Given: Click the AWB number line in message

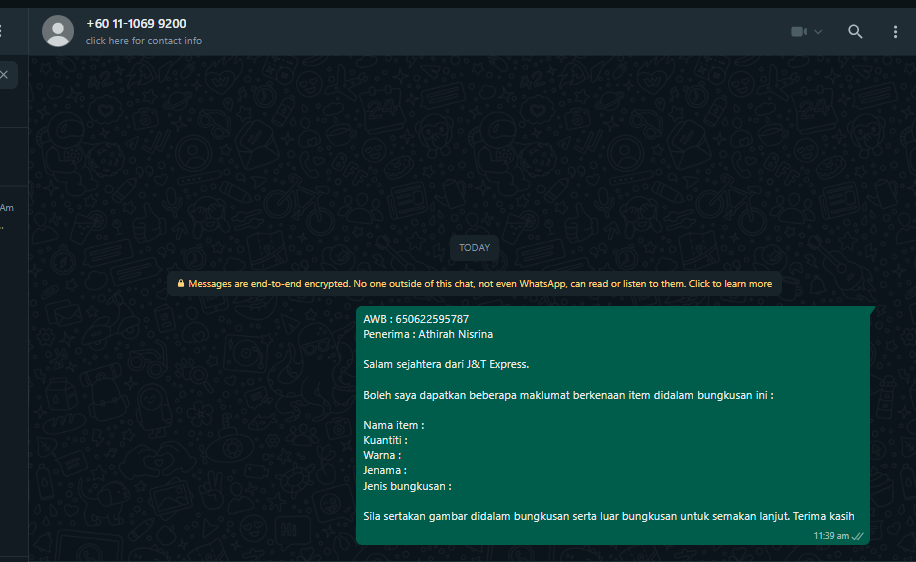Looking at the screenshot, I should coord(416,319).
